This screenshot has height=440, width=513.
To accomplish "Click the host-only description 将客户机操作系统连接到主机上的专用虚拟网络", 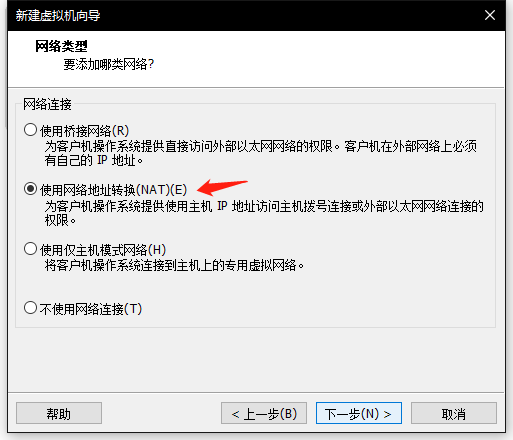I will 174,265.
